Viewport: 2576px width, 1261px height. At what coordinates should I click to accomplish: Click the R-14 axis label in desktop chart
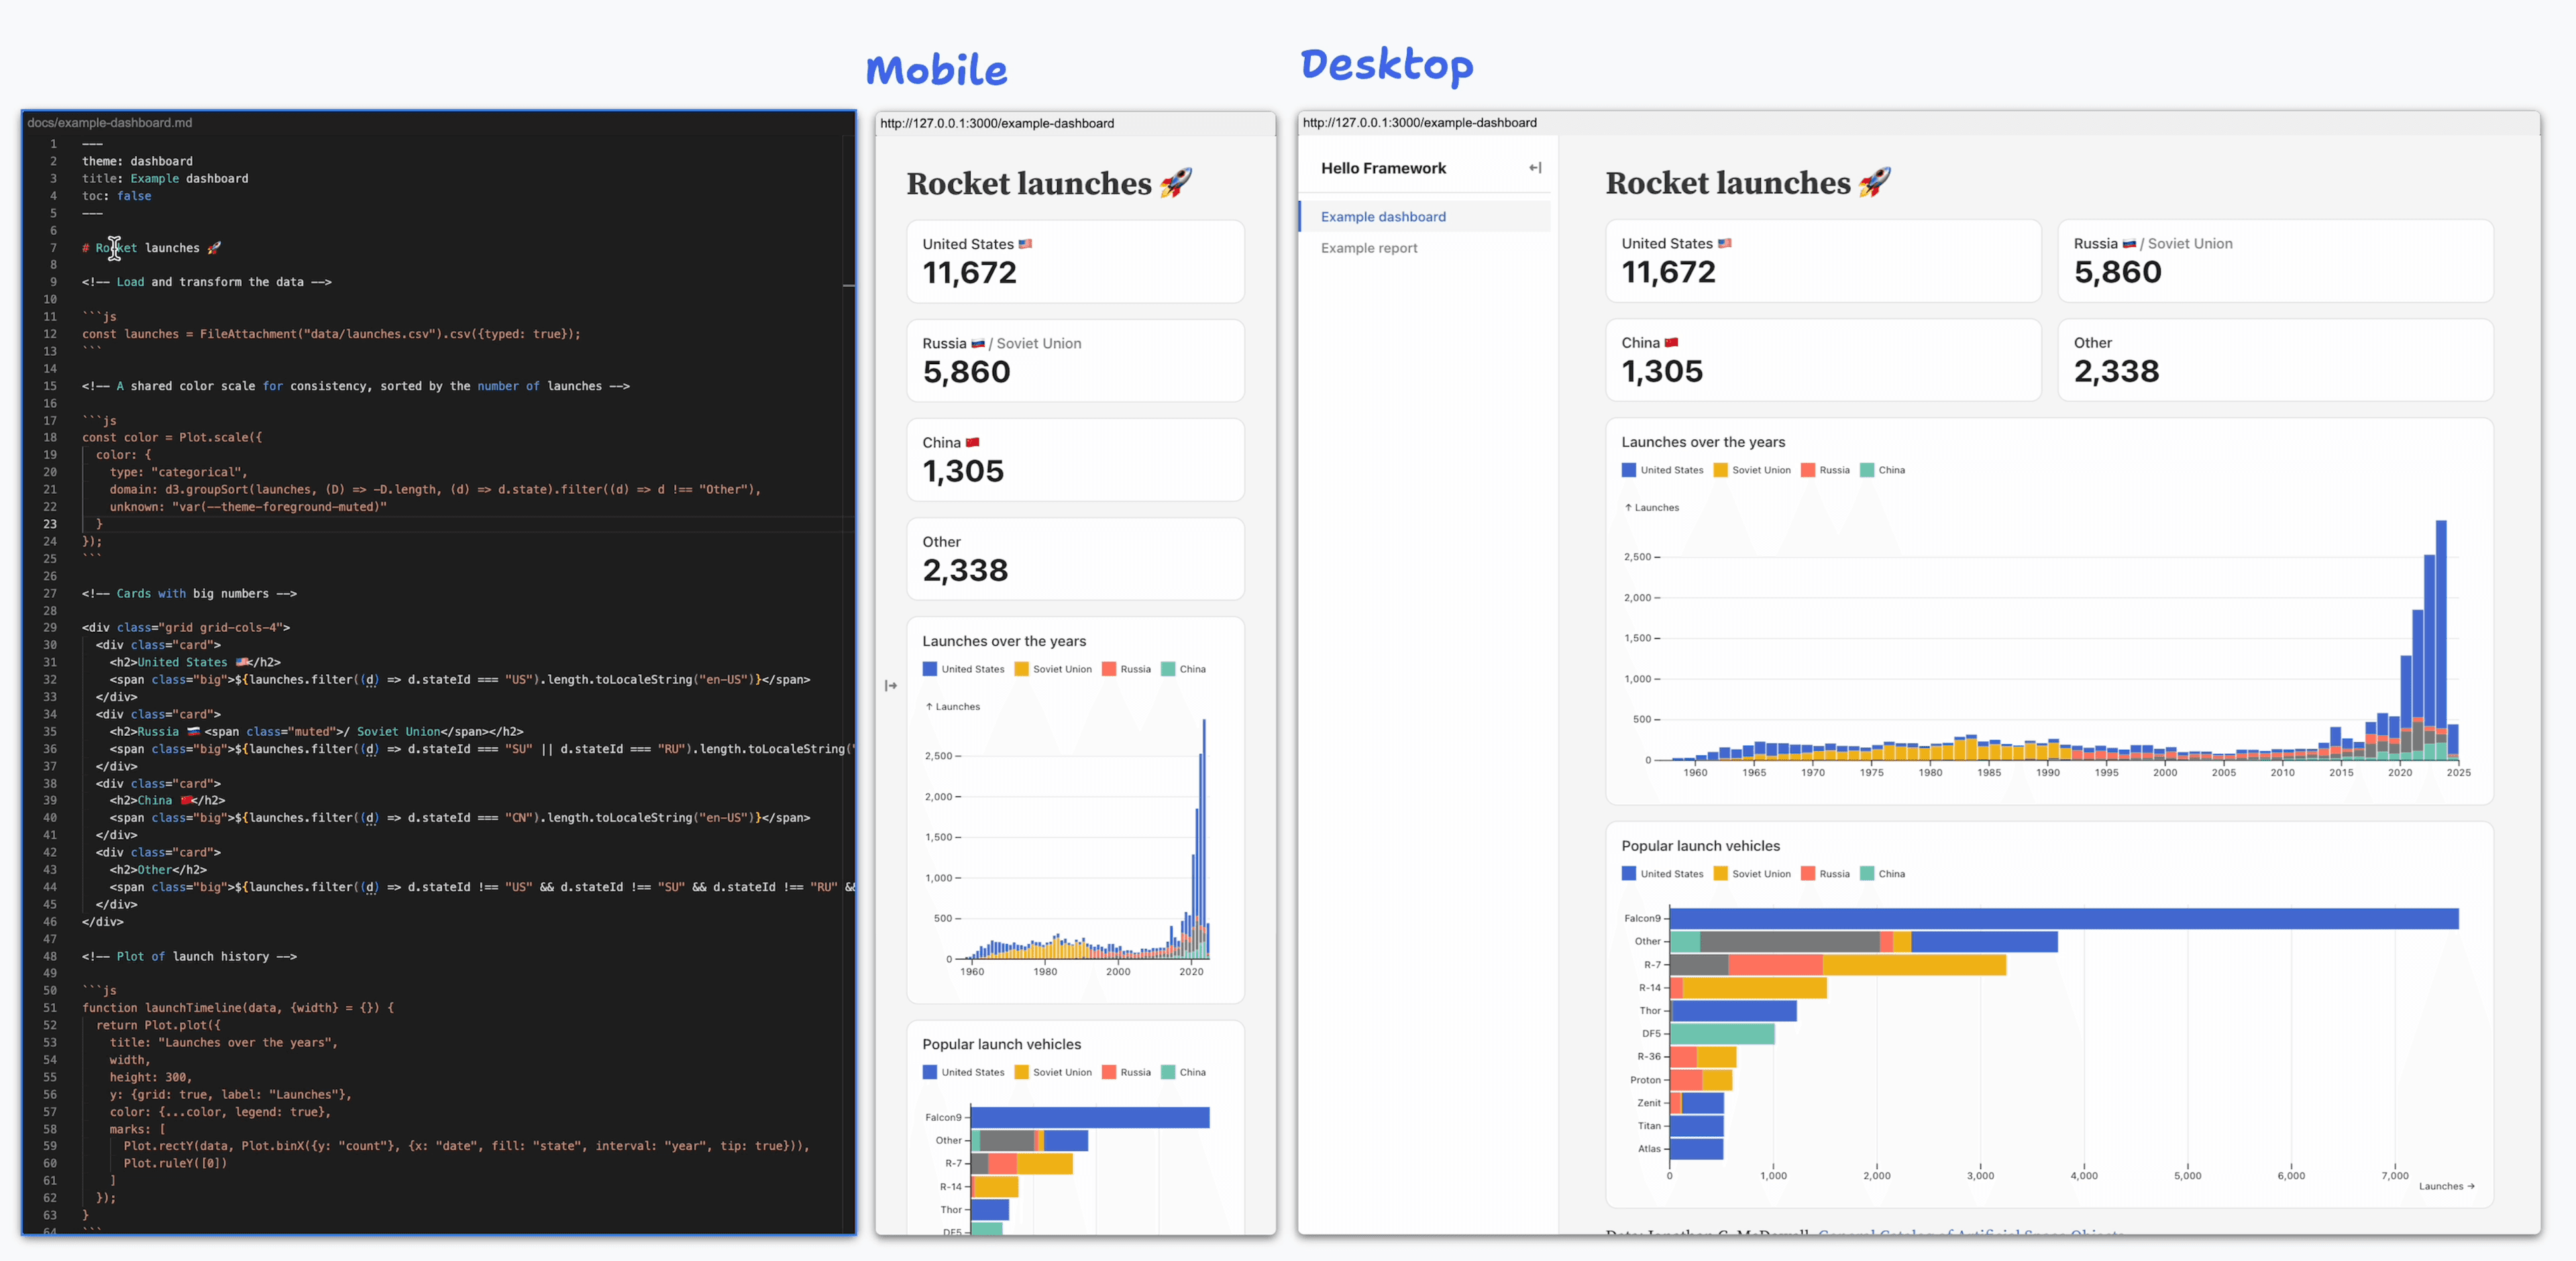[1649, 988]
